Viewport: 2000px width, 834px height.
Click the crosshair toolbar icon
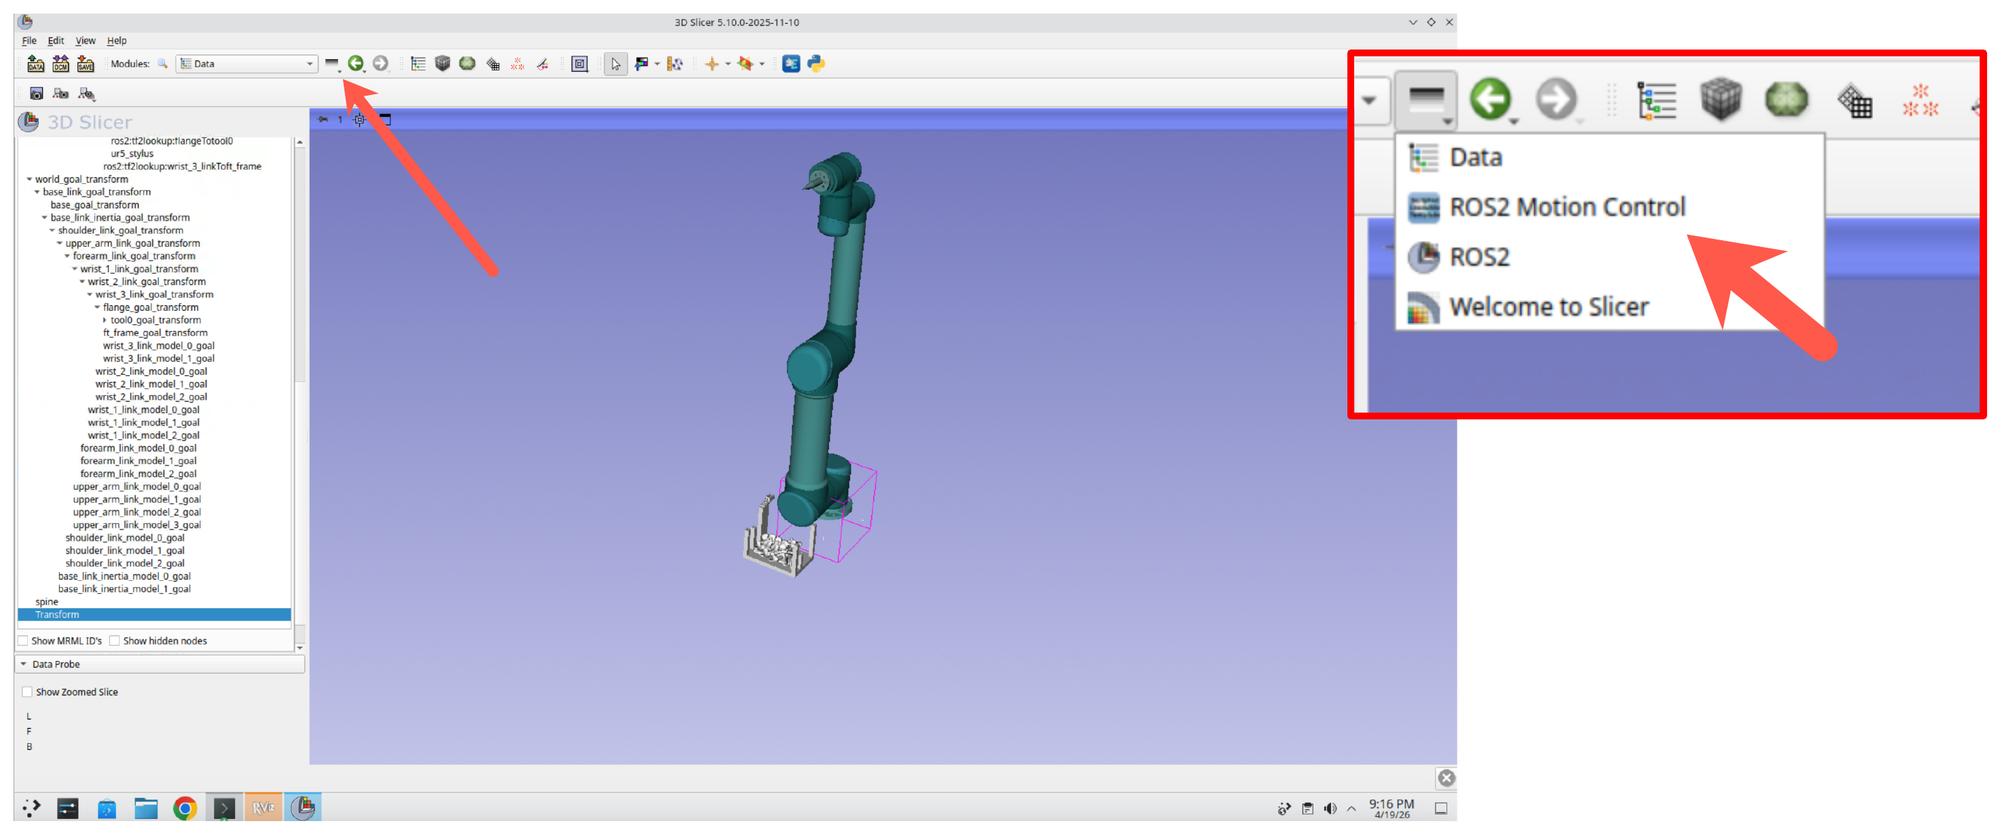711,64
